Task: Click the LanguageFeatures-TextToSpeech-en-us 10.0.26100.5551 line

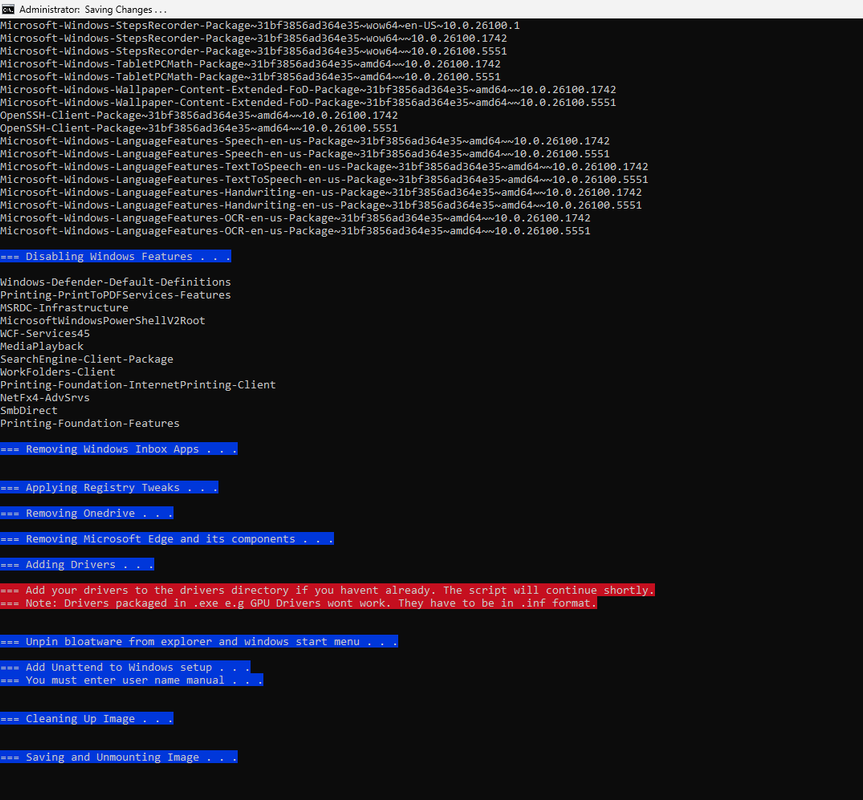Action: (324, 179)
